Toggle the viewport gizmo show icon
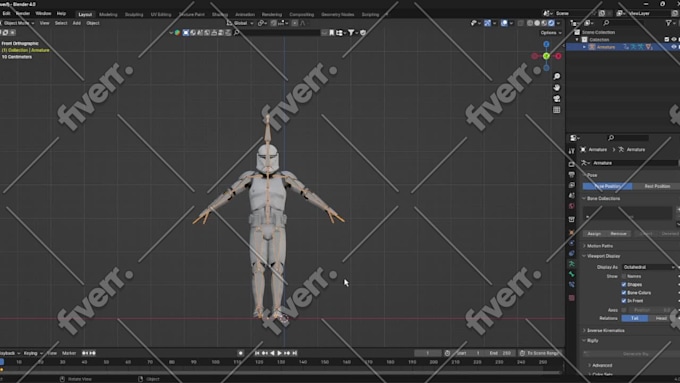Image resolution: width=680 pixels, height=383 pixels. point(487,23)
